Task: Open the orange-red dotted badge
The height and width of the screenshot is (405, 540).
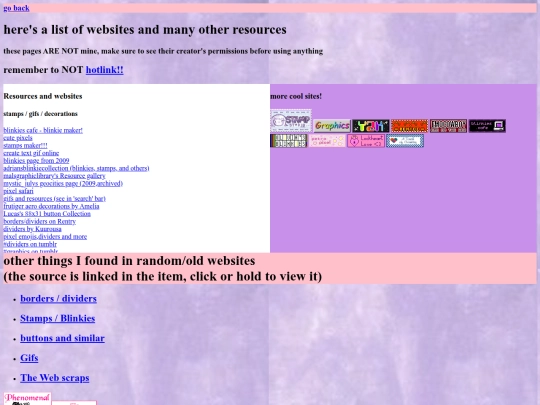Action: pyautogui.click(x=409, y=126)
